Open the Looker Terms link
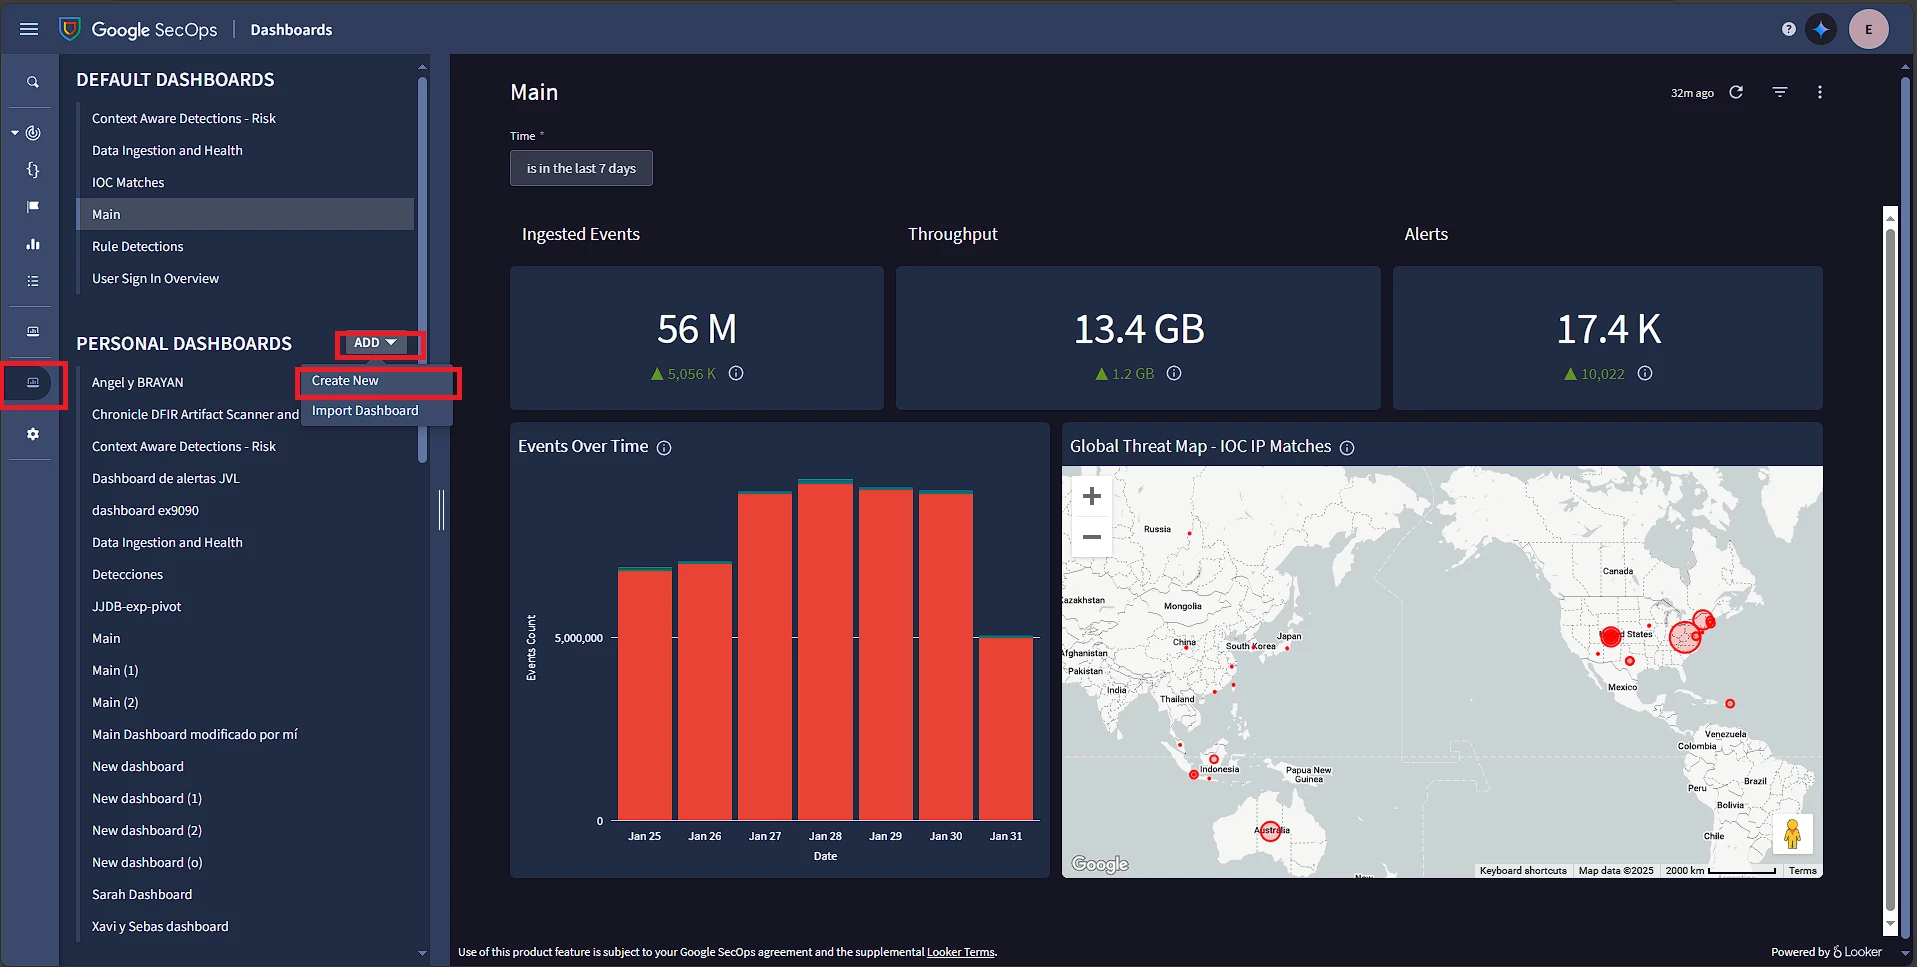The height and width of the screenshot is (967, 1917). (x=960, y=952)
